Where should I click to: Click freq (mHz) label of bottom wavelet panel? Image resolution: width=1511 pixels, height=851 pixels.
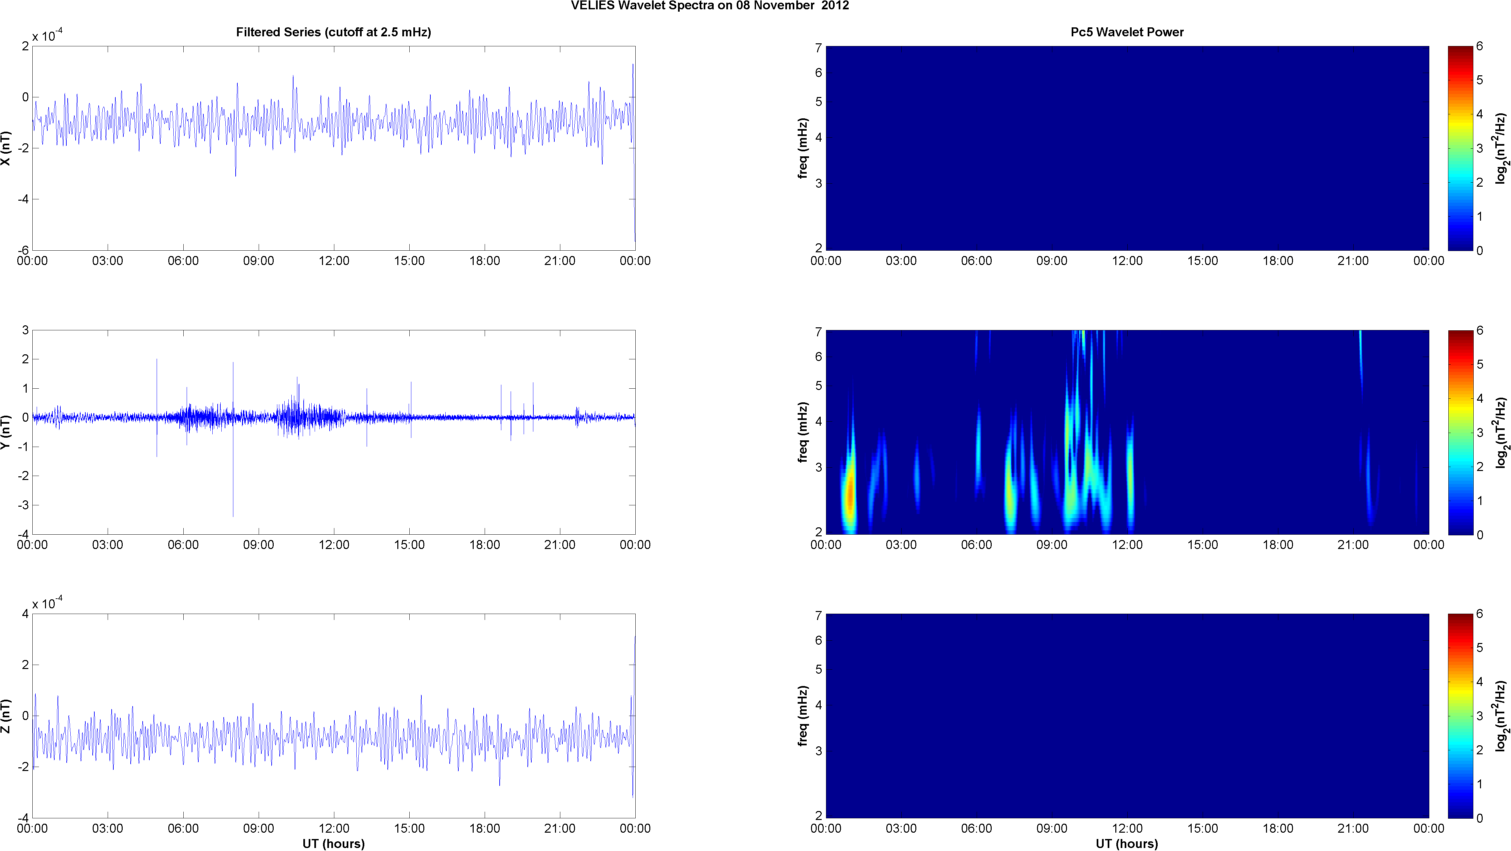click(803, 716)
